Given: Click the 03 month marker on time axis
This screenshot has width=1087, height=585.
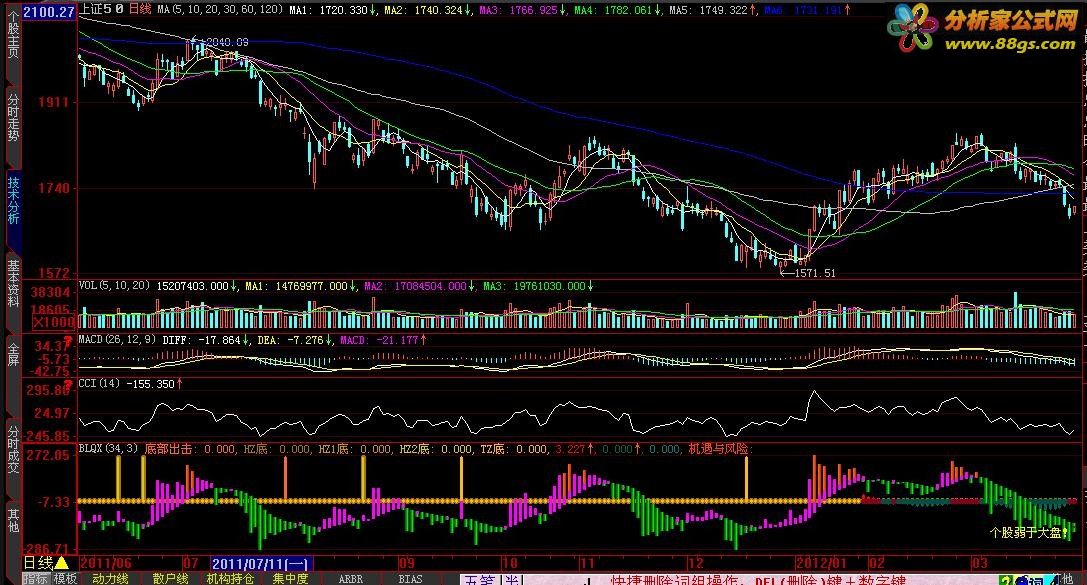Looking at the screenshot, I should pos(979,563).
